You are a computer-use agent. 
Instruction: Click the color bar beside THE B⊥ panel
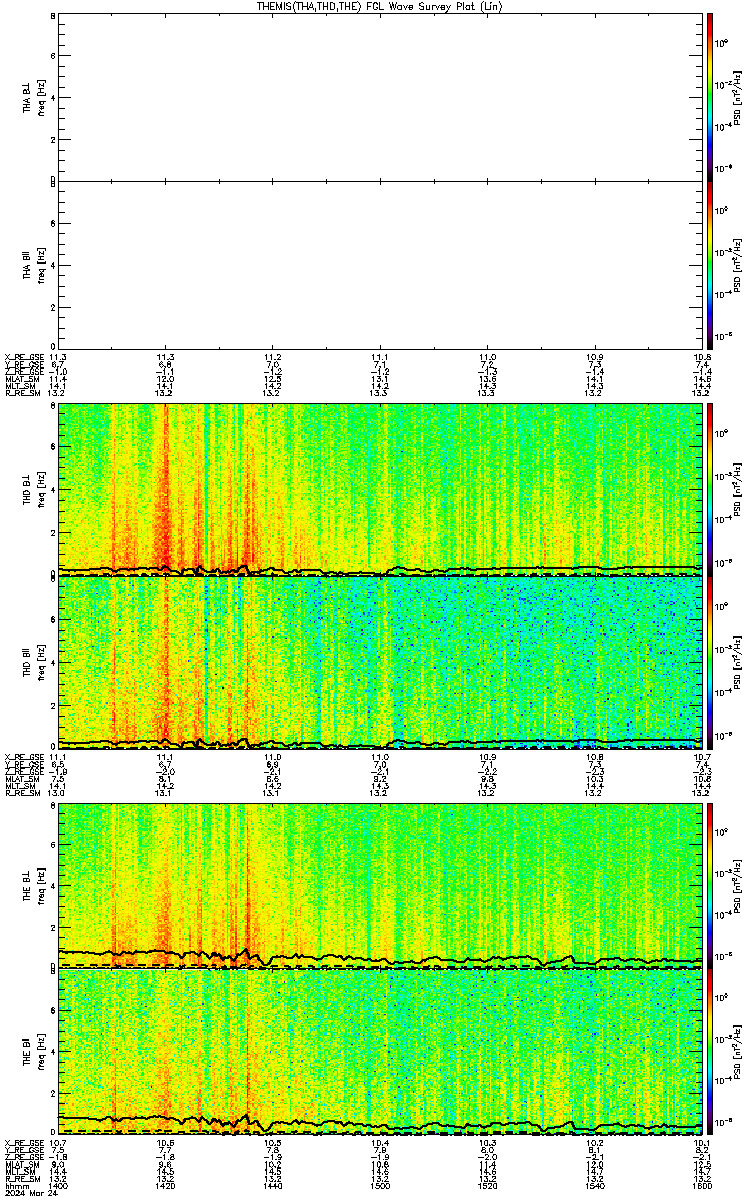[710, 884]
